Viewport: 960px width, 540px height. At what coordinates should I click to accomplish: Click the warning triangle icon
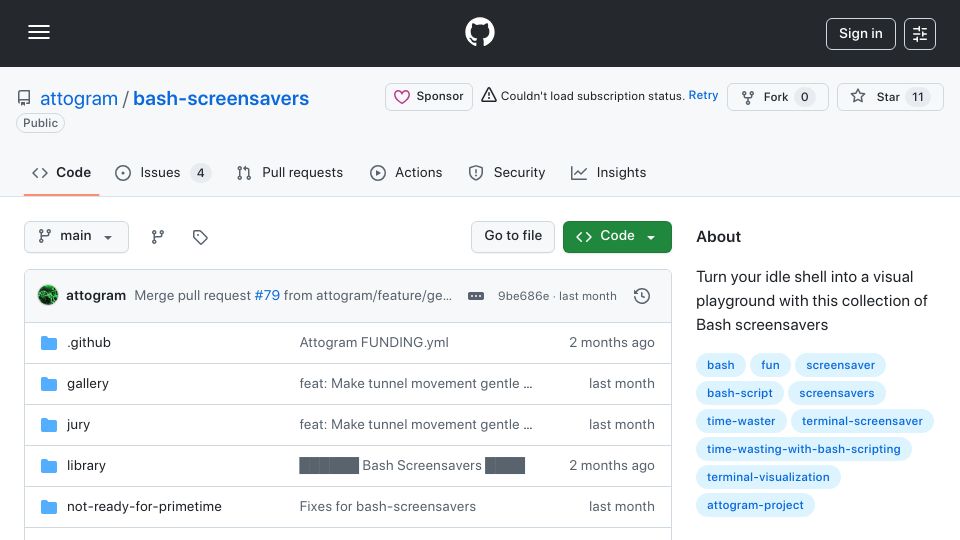tap(489, 95)
